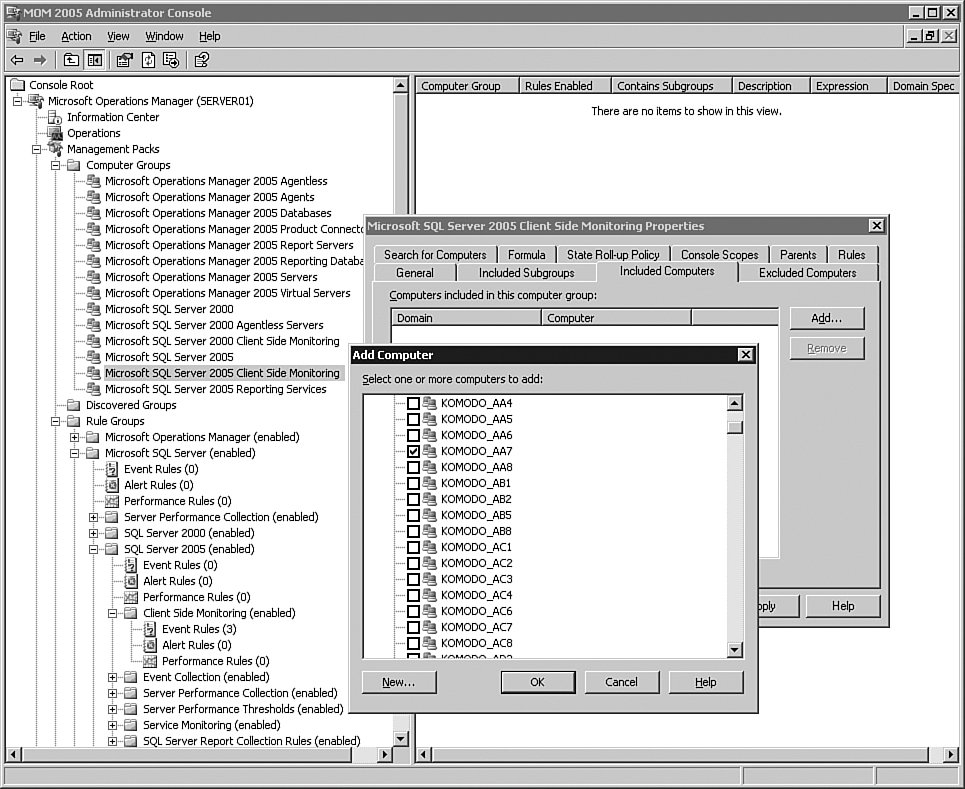Viewport: 965px width, 789px height.
Task: Open the Properties toolbar icon
Action: (125, 60)
